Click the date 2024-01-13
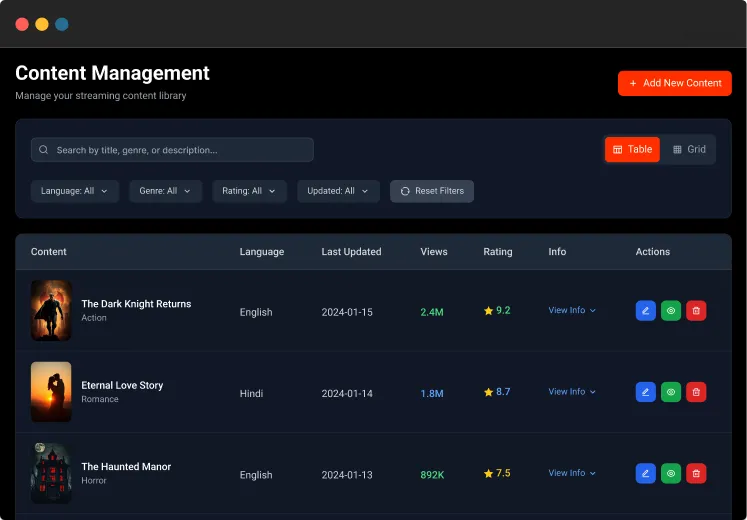Viewport: 747px width, 520px height. tap(347, 475)
